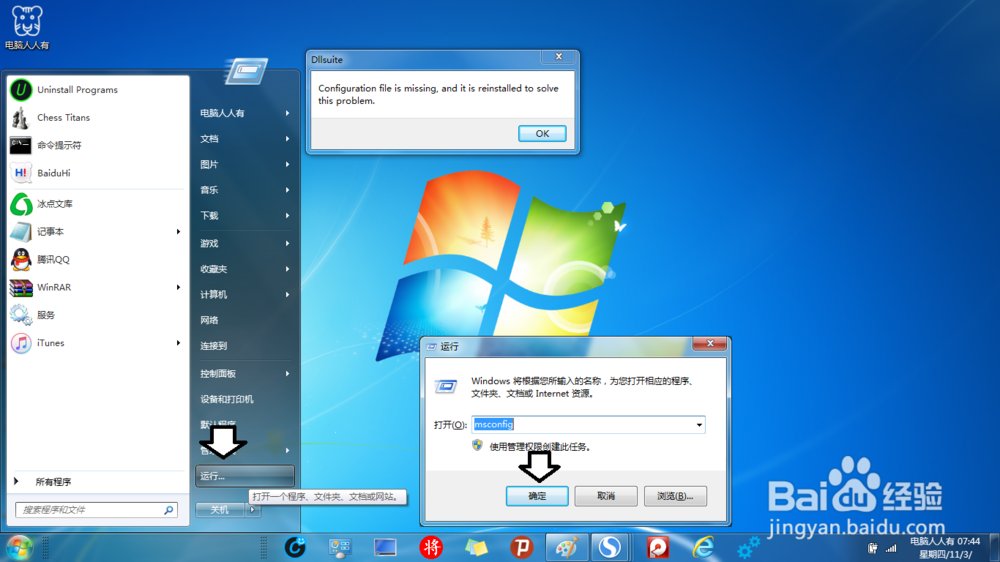Open 游戏 games menu item
Image resolution: width=1000 pixels, height=562 pixels.
[245, 244]
